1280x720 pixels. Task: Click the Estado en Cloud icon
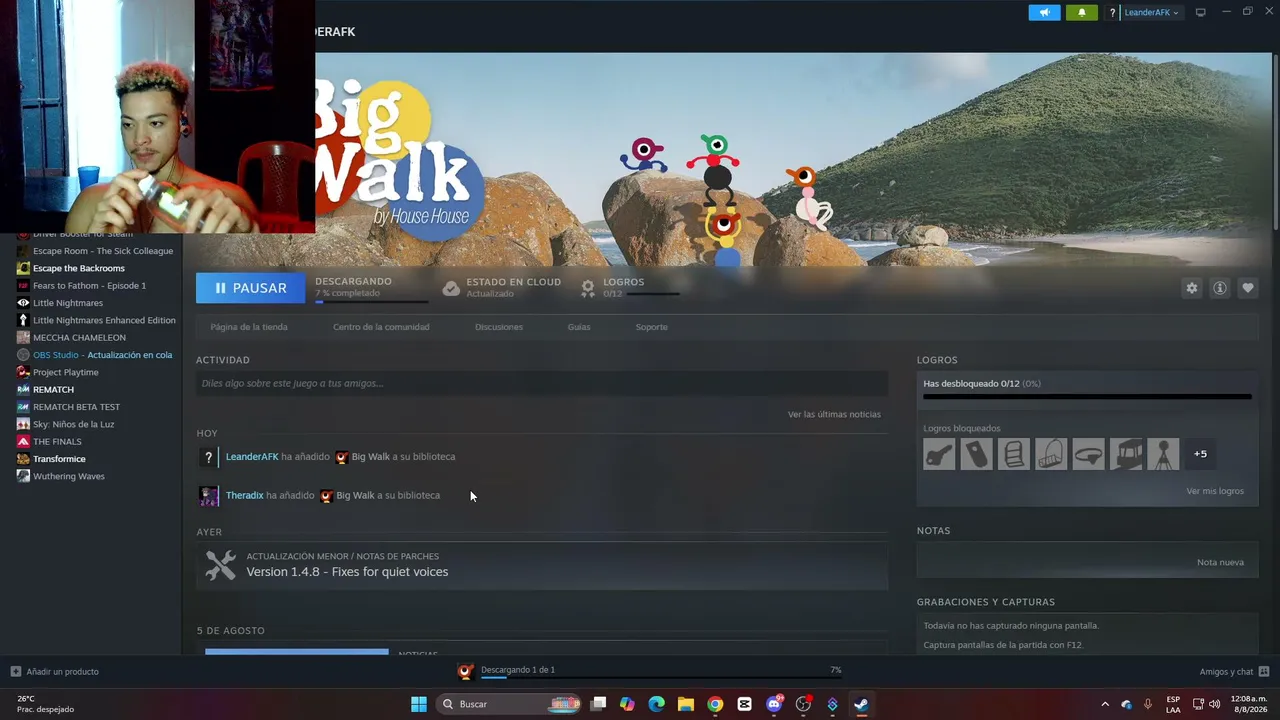(x=451, y=288)
